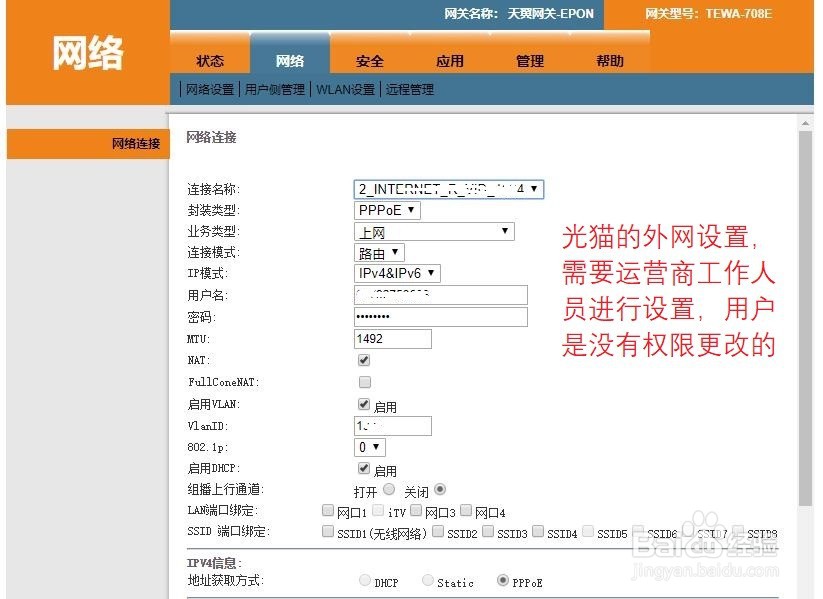Select 打开 for 组播上行通道
The height and width of the screenshot is (599, 823).
390,491
